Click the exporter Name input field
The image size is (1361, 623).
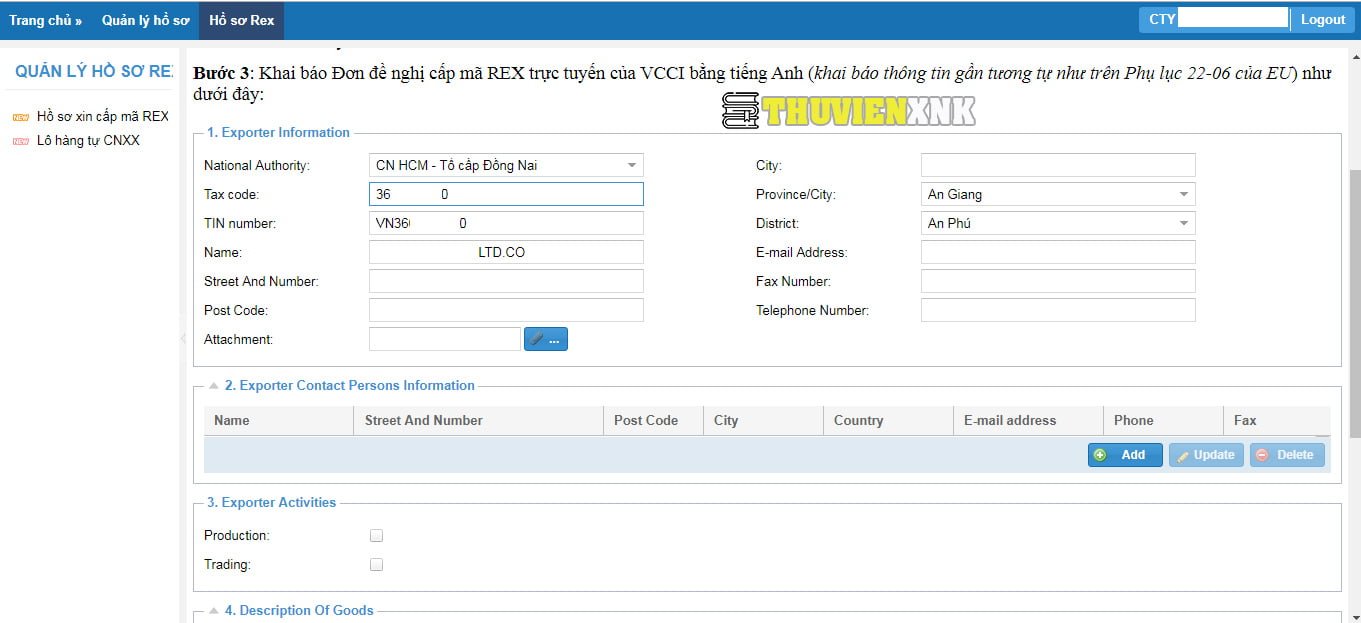click(x=506, y=252)
